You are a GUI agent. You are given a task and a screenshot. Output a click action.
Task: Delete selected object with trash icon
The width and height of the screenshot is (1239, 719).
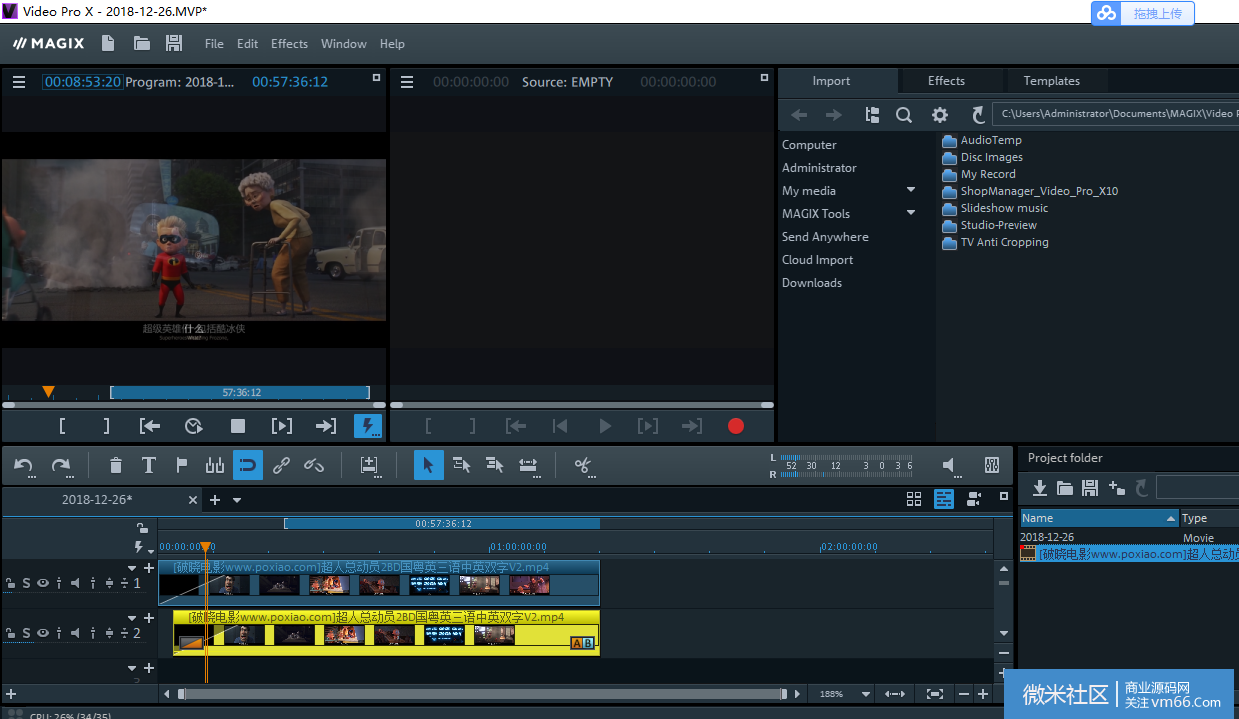coord(116,465)
